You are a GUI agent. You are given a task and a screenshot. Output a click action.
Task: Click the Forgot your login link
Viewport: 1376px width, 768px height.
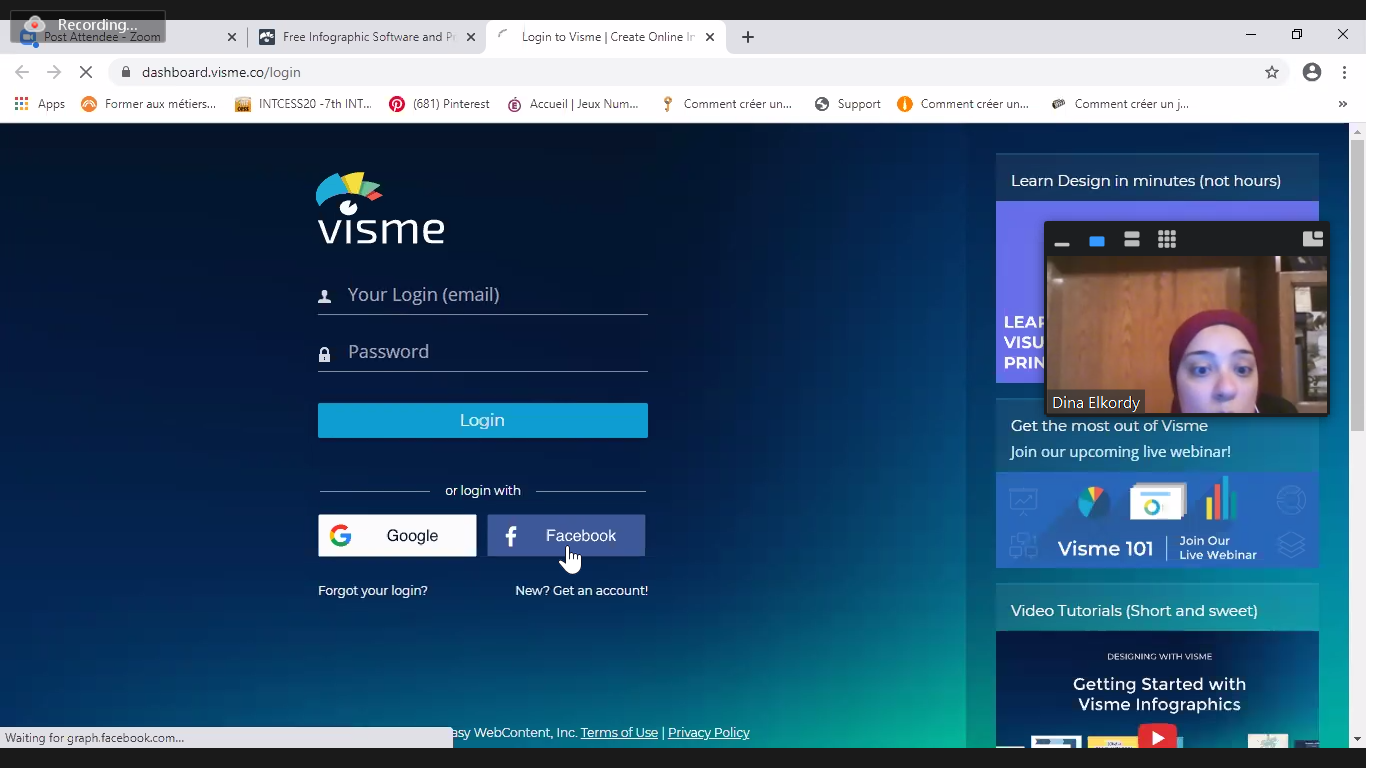coord(373,591)
